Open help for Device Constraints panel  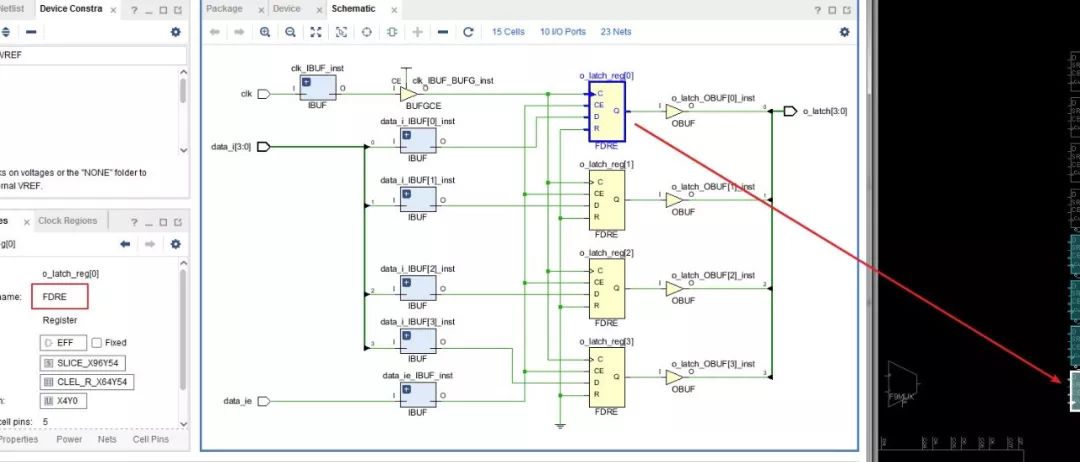click(134, 10)
